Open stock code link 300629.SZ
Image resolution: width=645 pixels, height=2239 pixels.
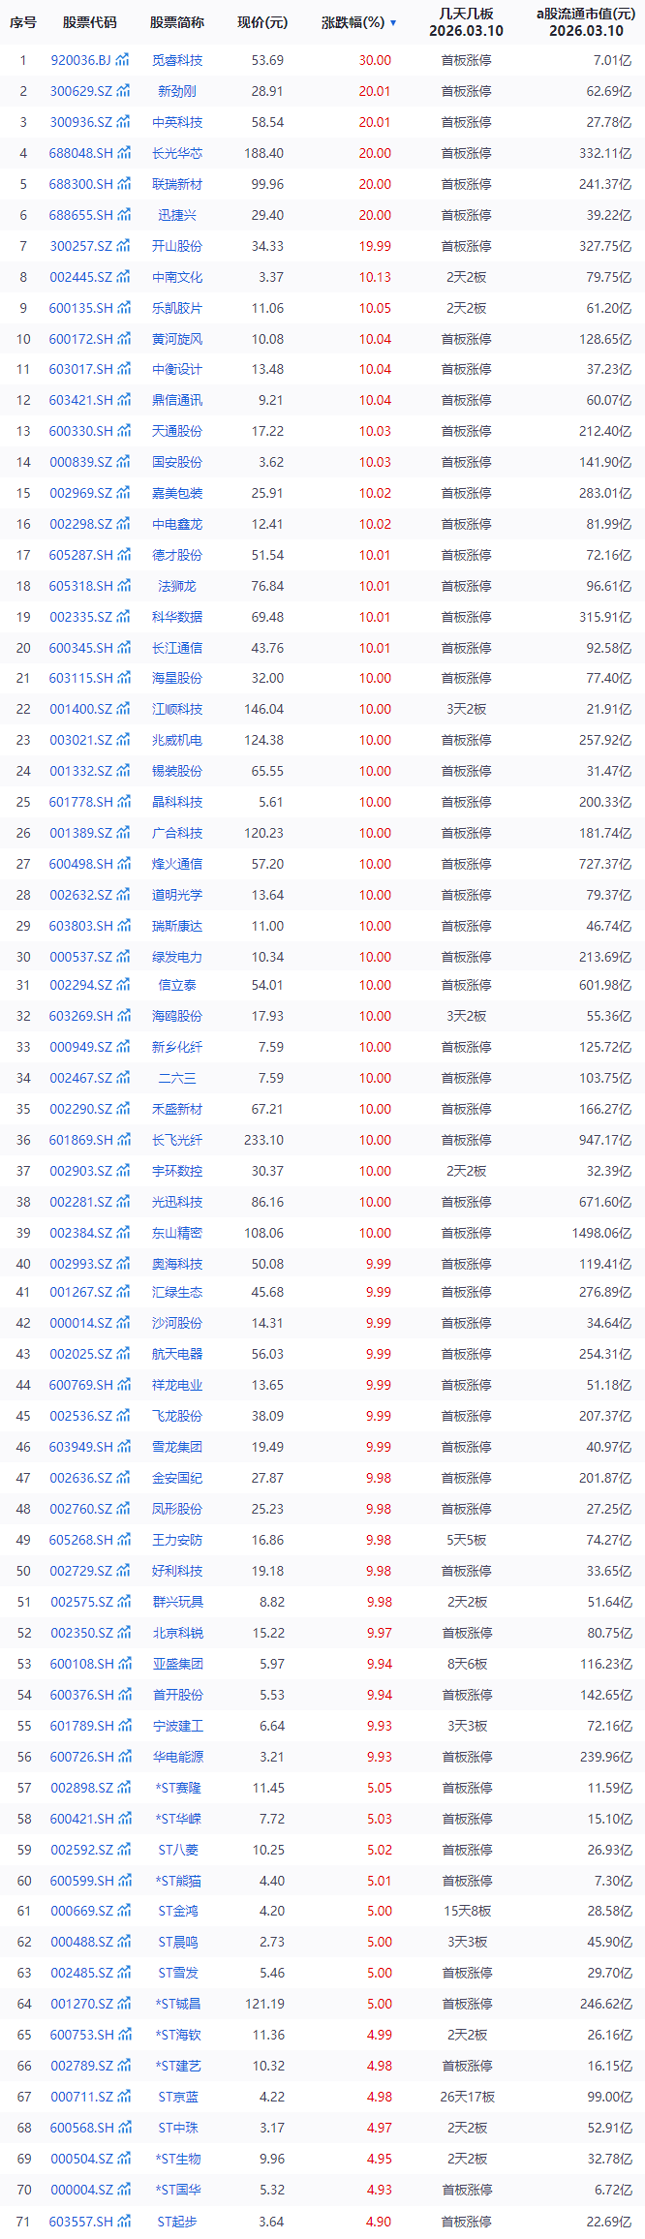81,91
